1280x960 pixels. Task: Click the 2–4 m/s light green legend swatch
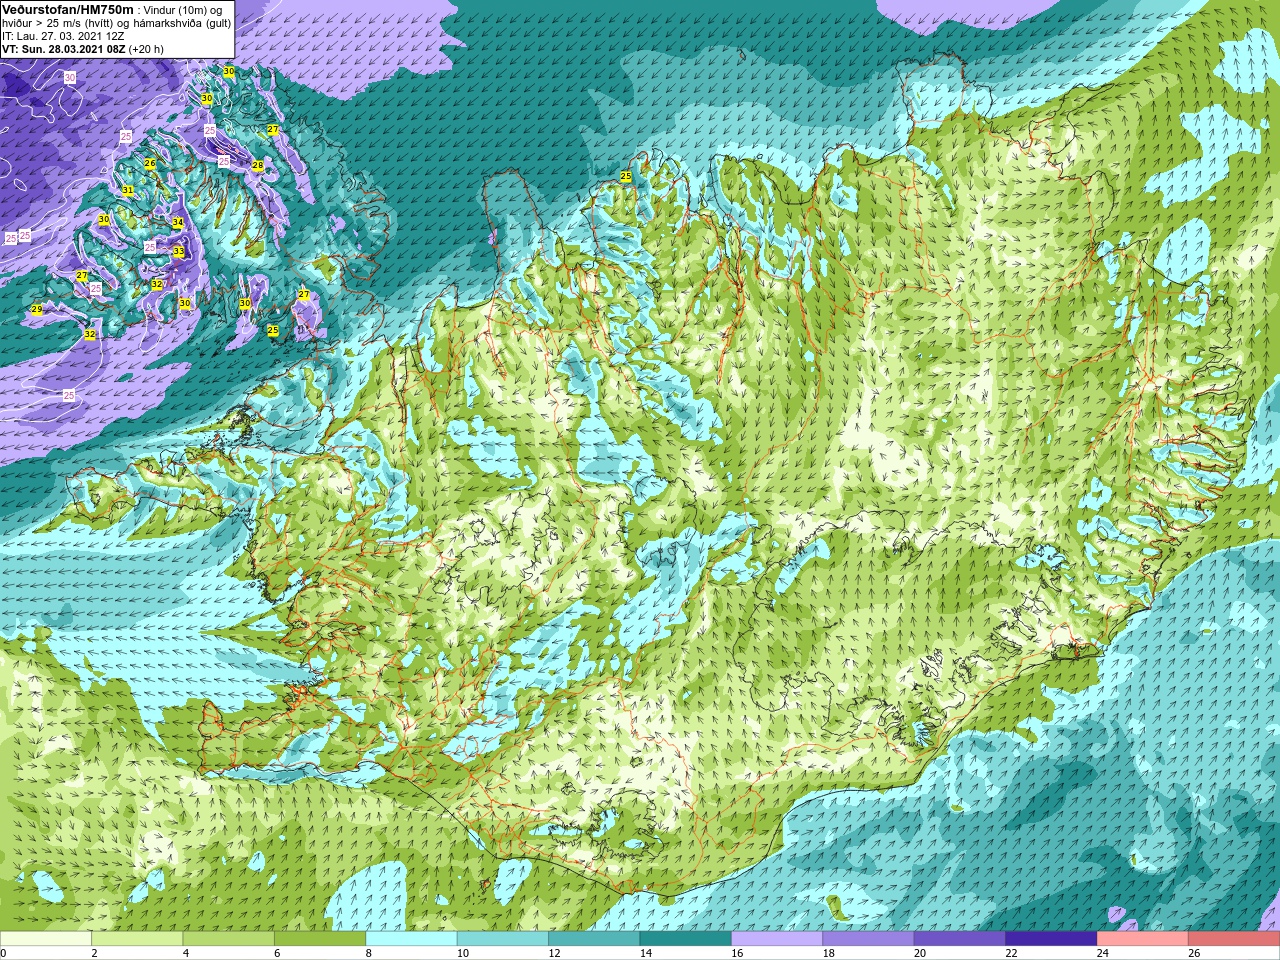point(137,939)
